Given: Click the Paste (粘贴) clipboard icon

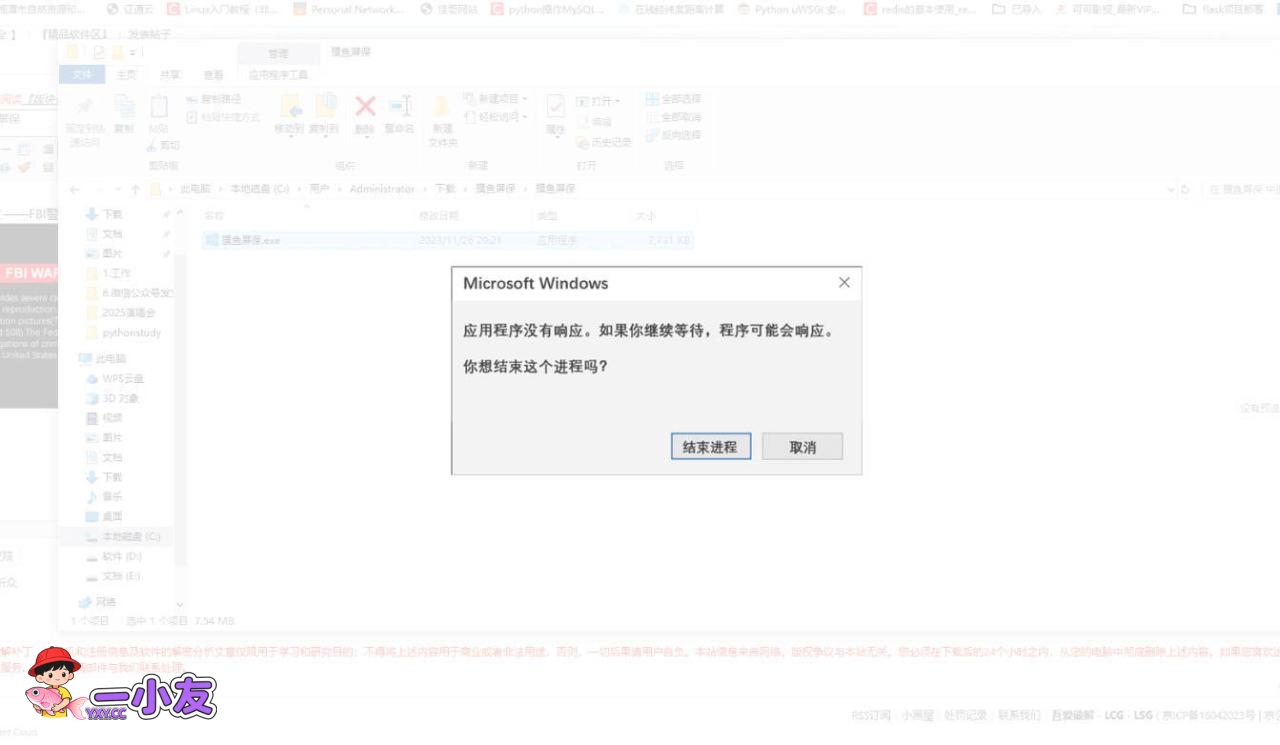Looking at the screenshot, I should [x=159, y=108].
